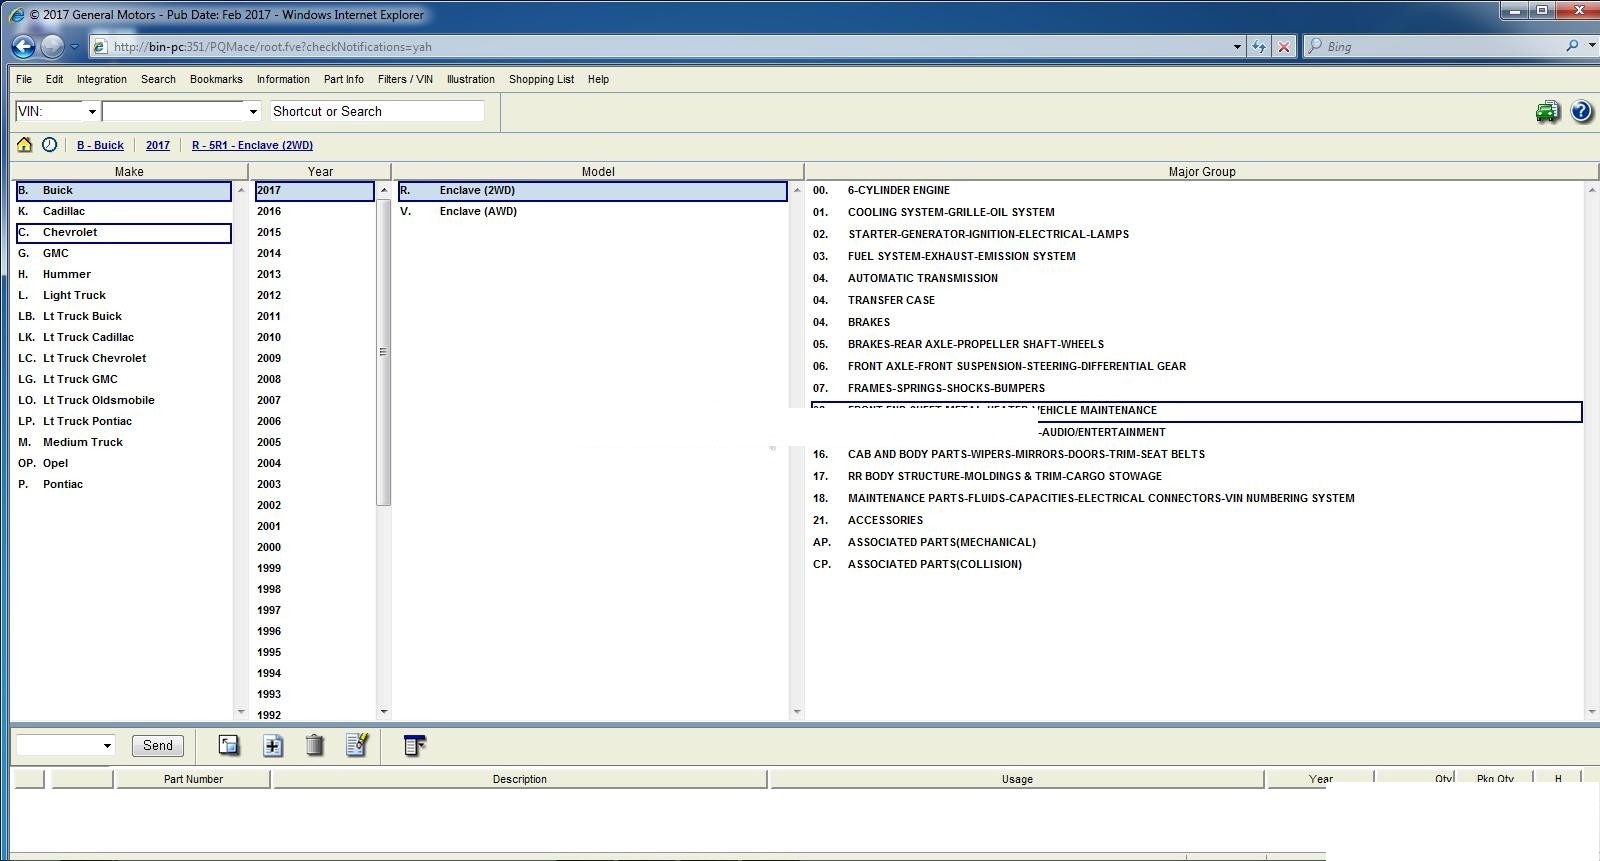Image resolution: width=1600 pixels, height=861 pixels.
Task: Open the Bookmarks menu
Action: click(216, 79)
